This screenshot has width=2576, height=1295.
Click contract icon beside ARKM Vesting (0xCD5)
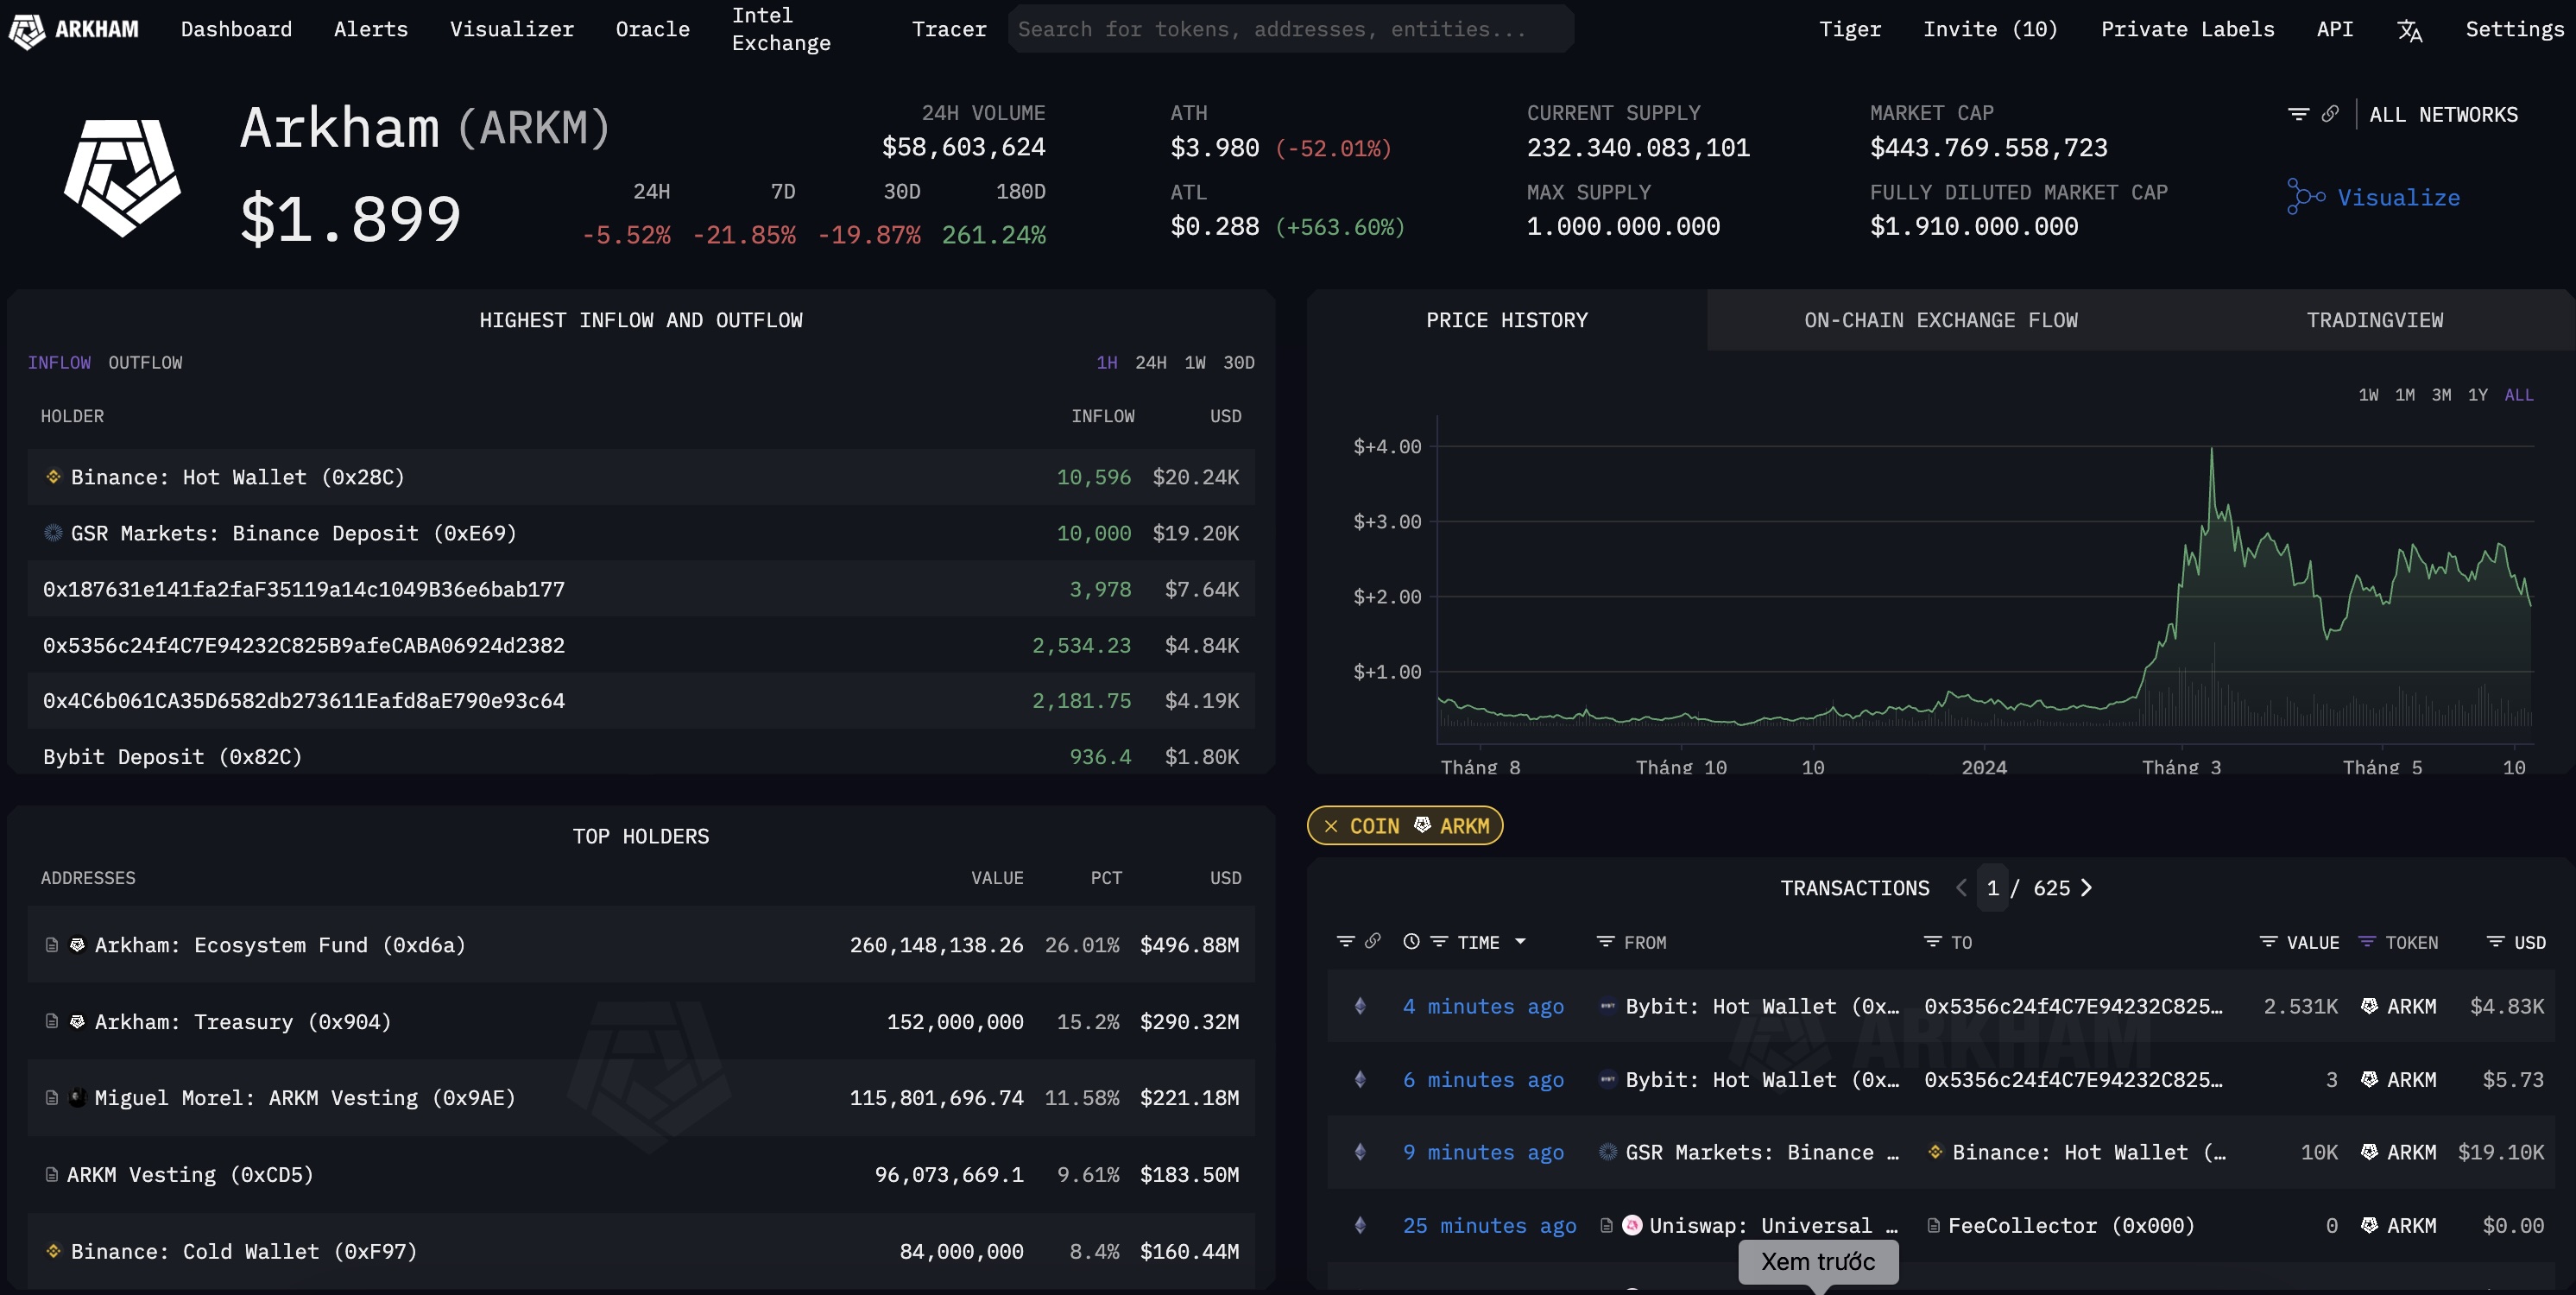52,1174
